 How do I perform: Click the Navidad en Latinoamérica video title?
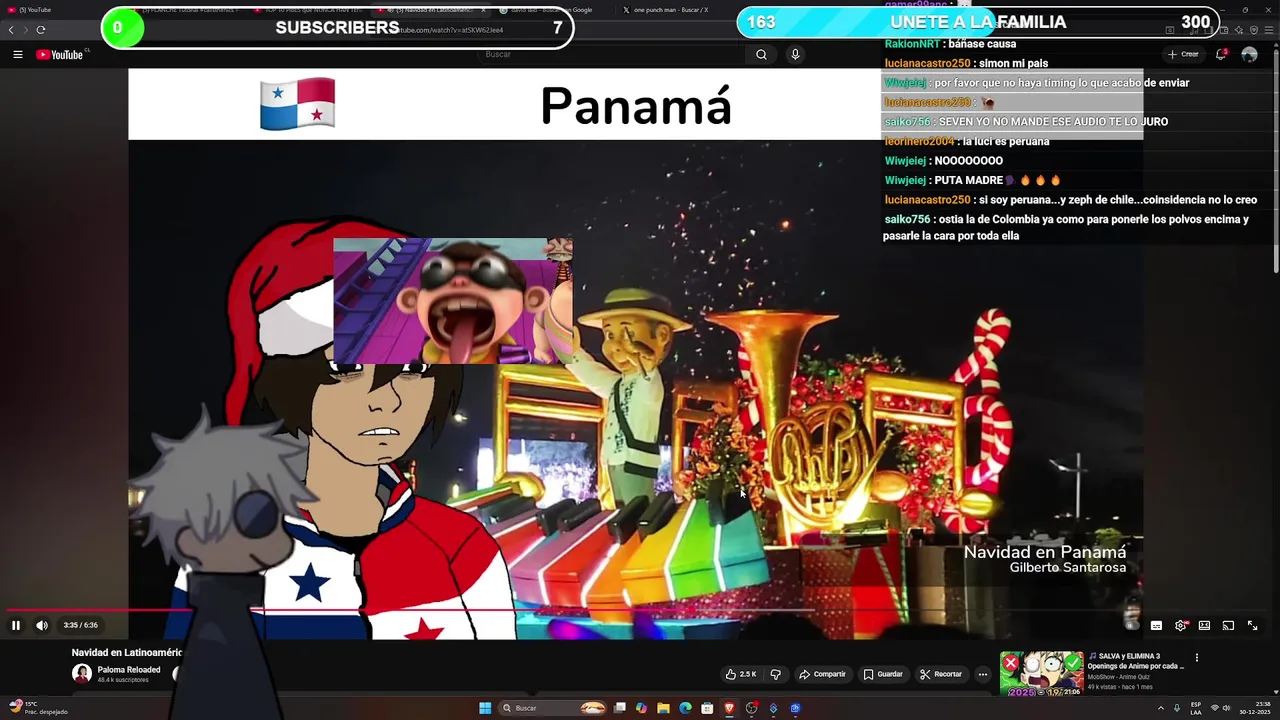[x=127, y=652]
